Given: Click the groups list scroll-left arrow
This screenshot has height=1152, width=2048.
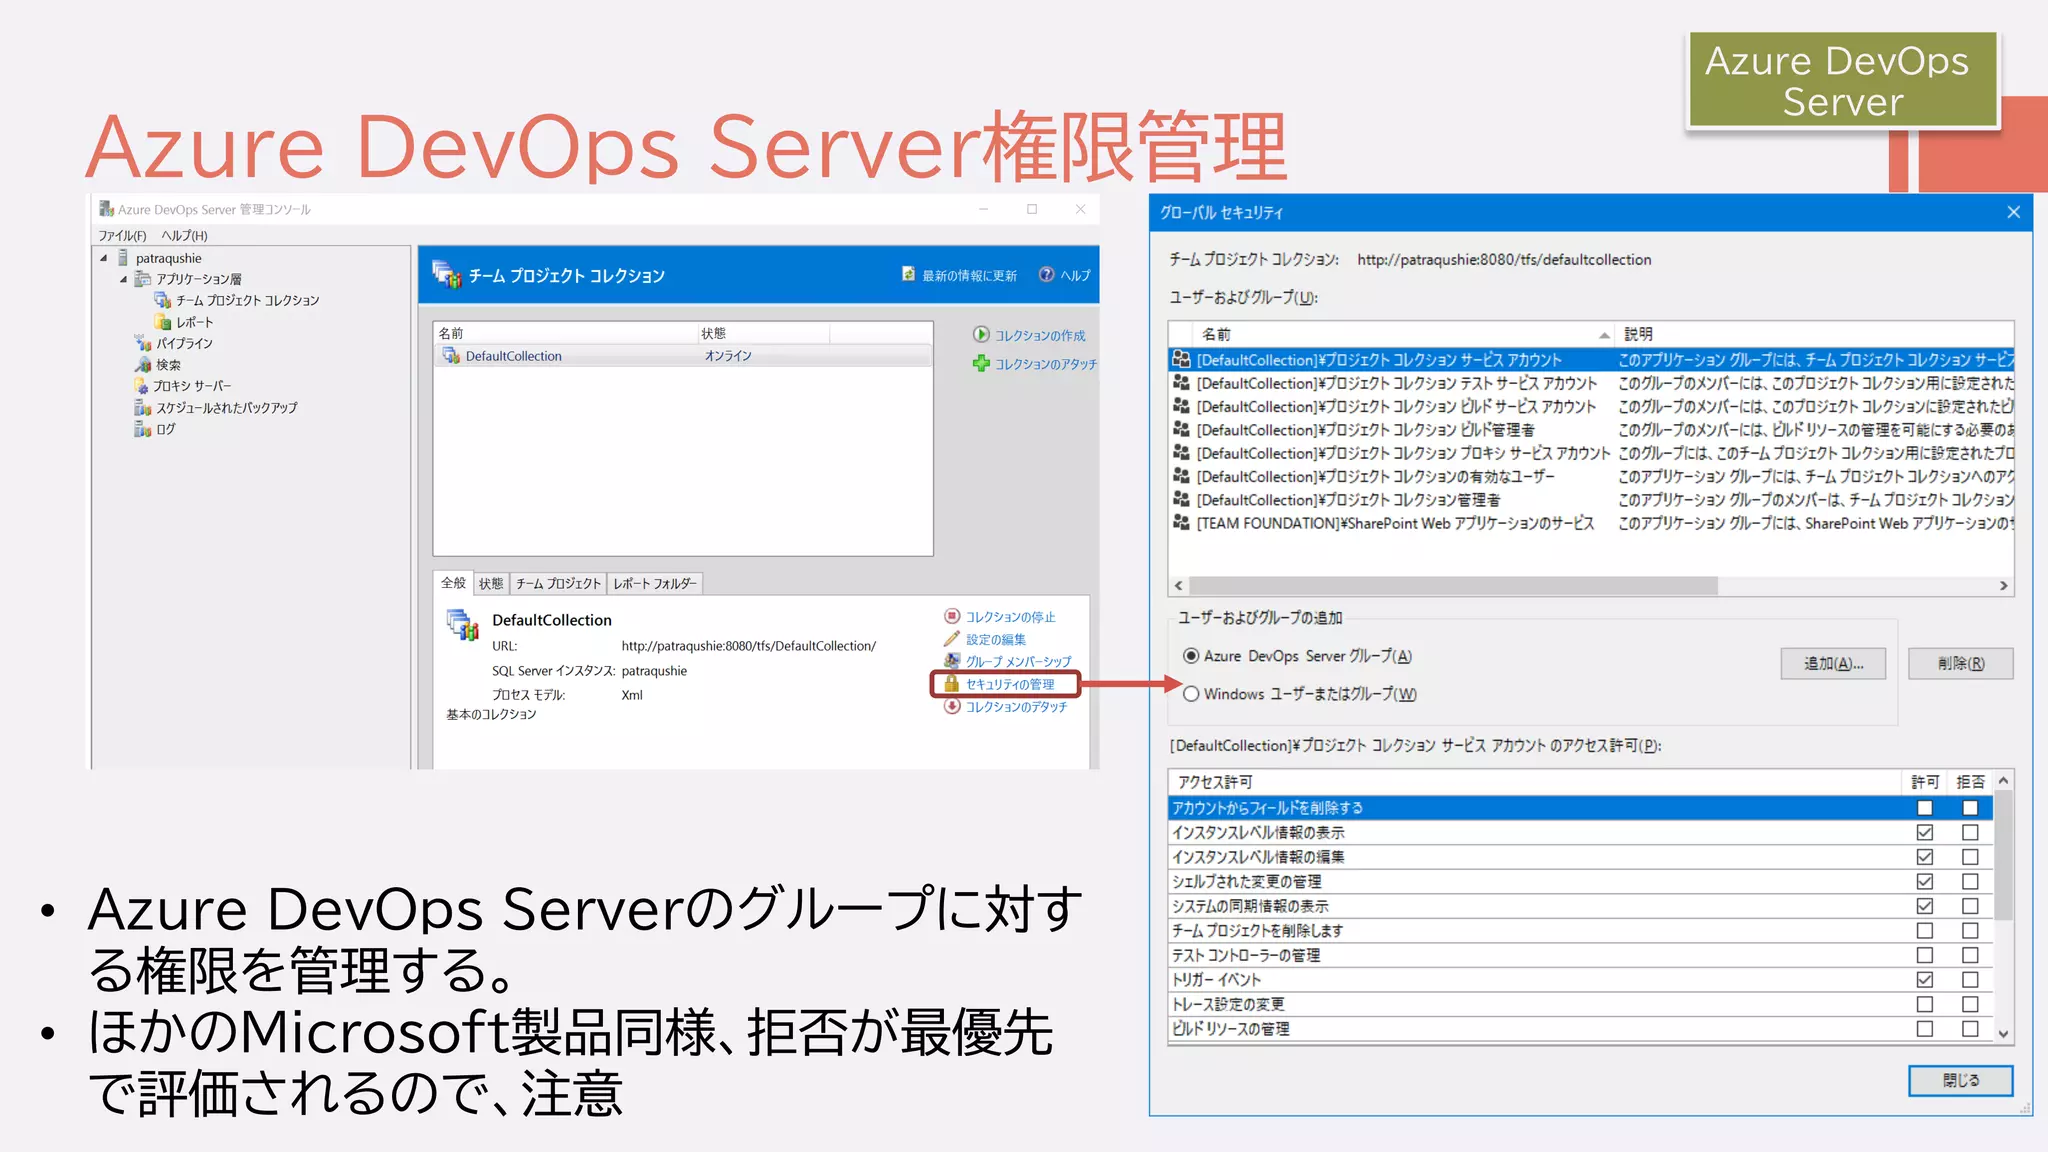Looking at the screenshot, I should pyautogui.click(x=1179, y=586).
